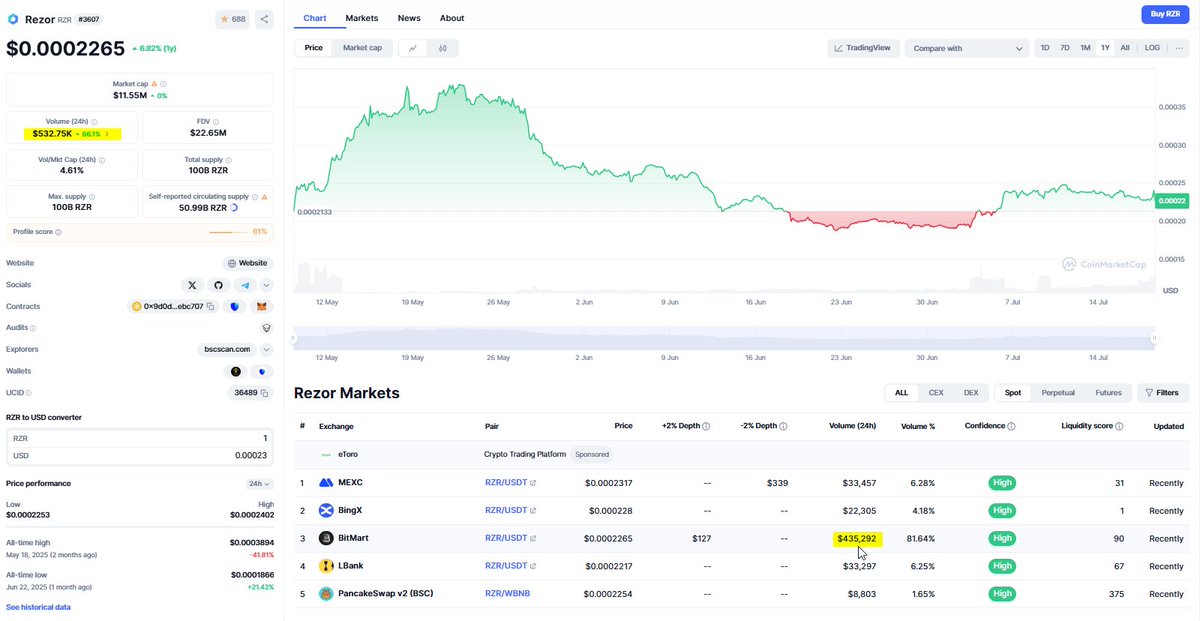Open the About tab
Image resolution: width=1200 pixels, height=621 pixels.
coord(452,18)
